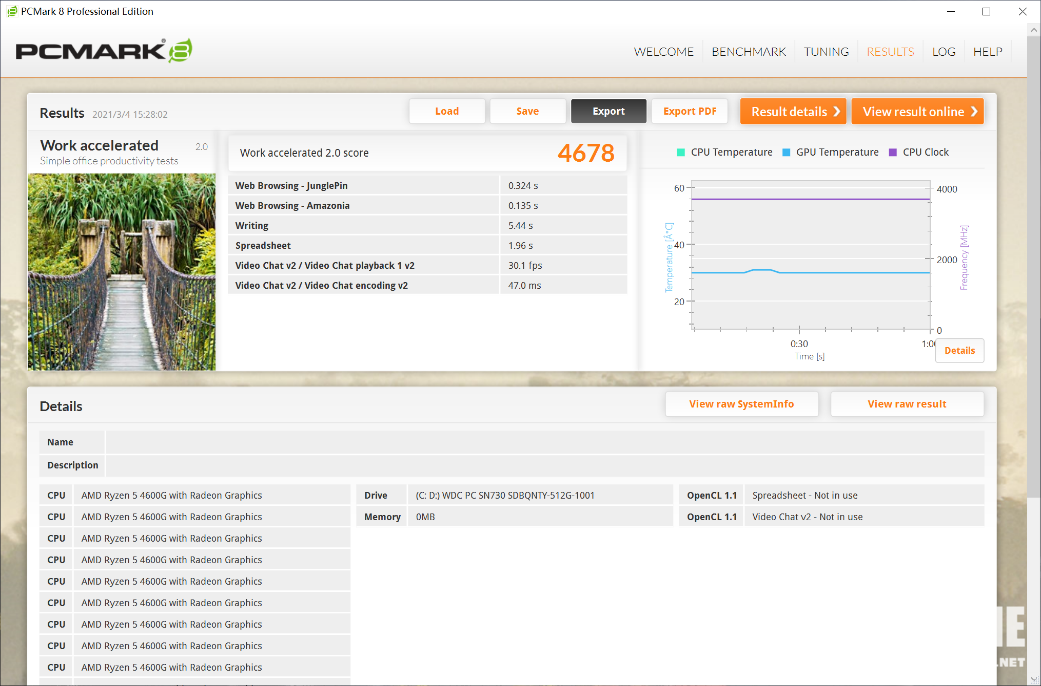Click Video Chat v2 - Not in use entry
This screenshot has height=686, width=1041.
(x=807, y=517)
